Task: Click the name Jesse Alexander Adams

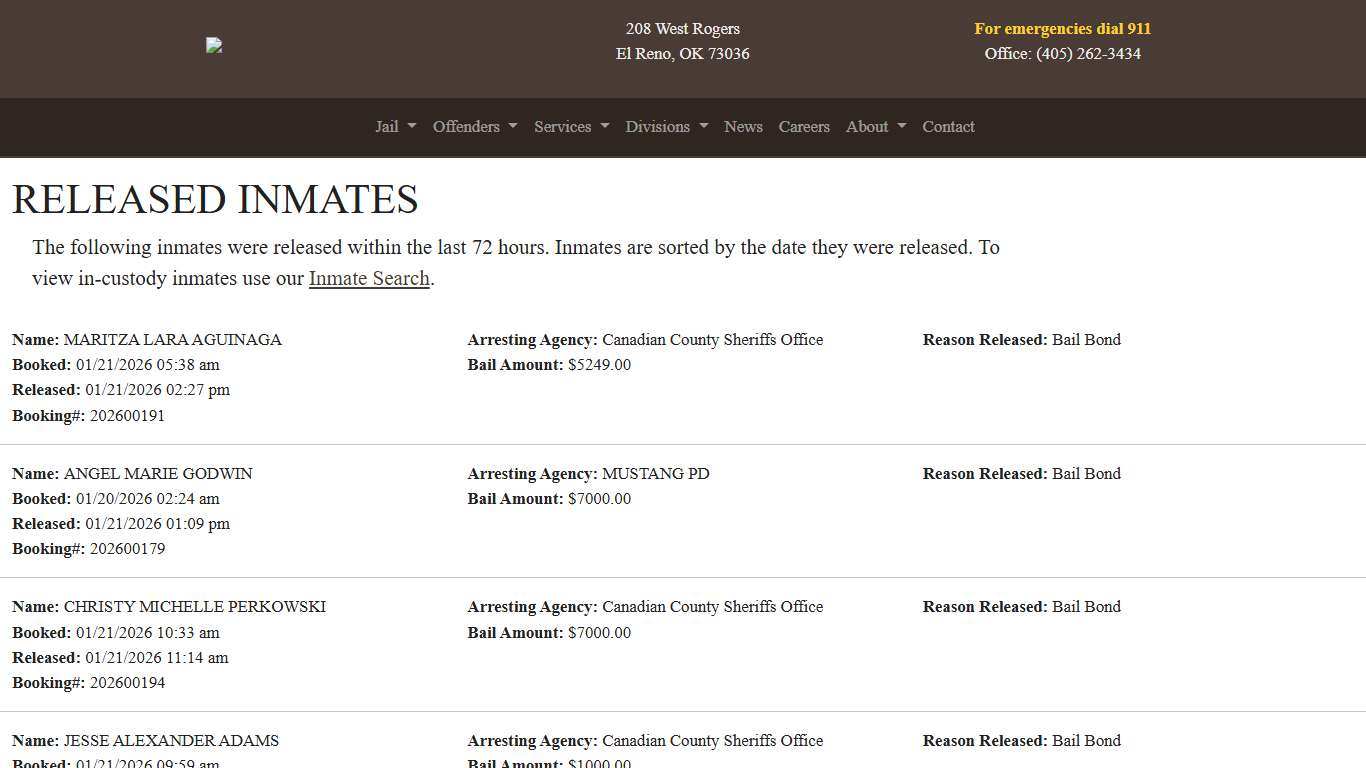Action: (171, 741)
